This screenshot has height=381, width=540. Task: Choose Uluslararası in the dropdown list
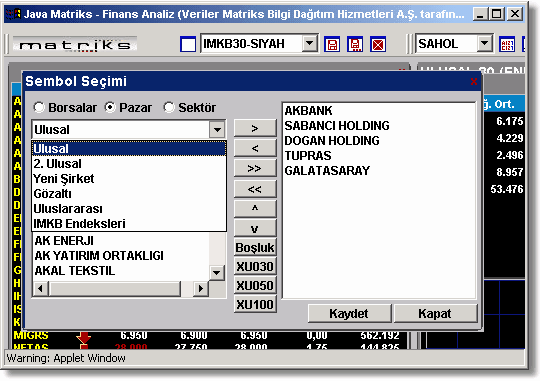(x=129, y=209)
